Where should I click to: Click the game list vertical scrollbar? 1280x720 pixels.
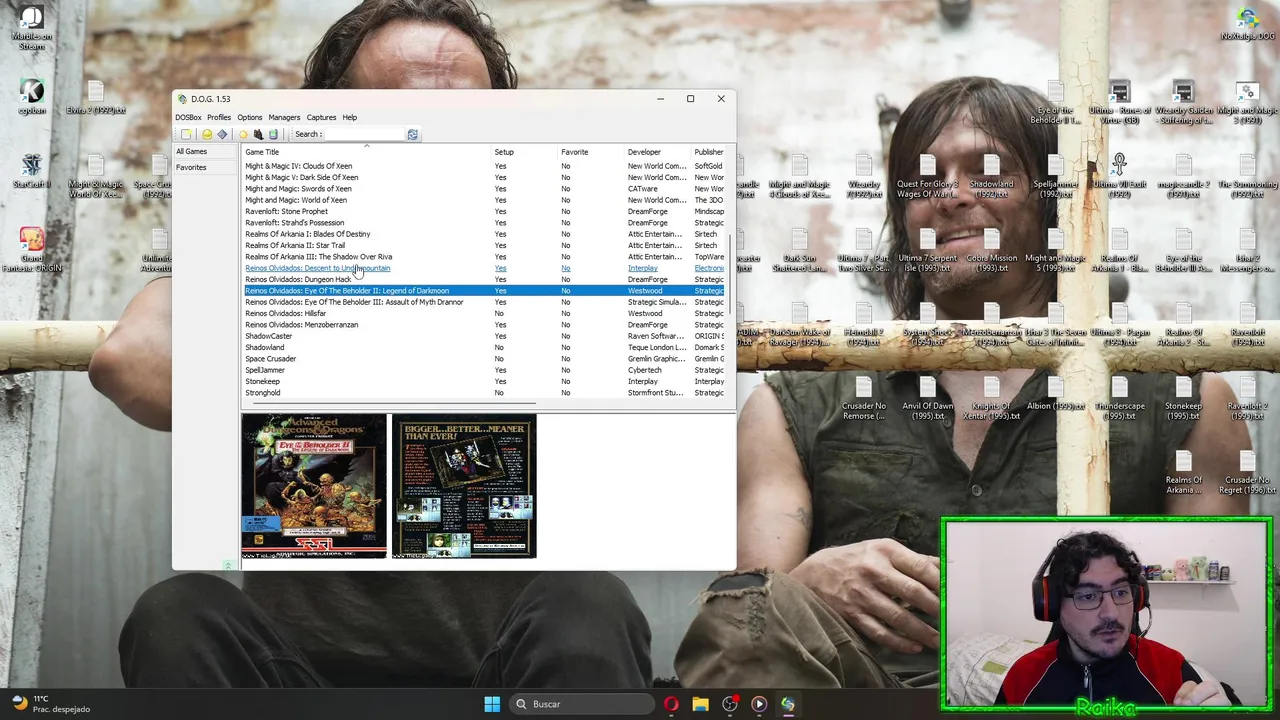point(731,275)
